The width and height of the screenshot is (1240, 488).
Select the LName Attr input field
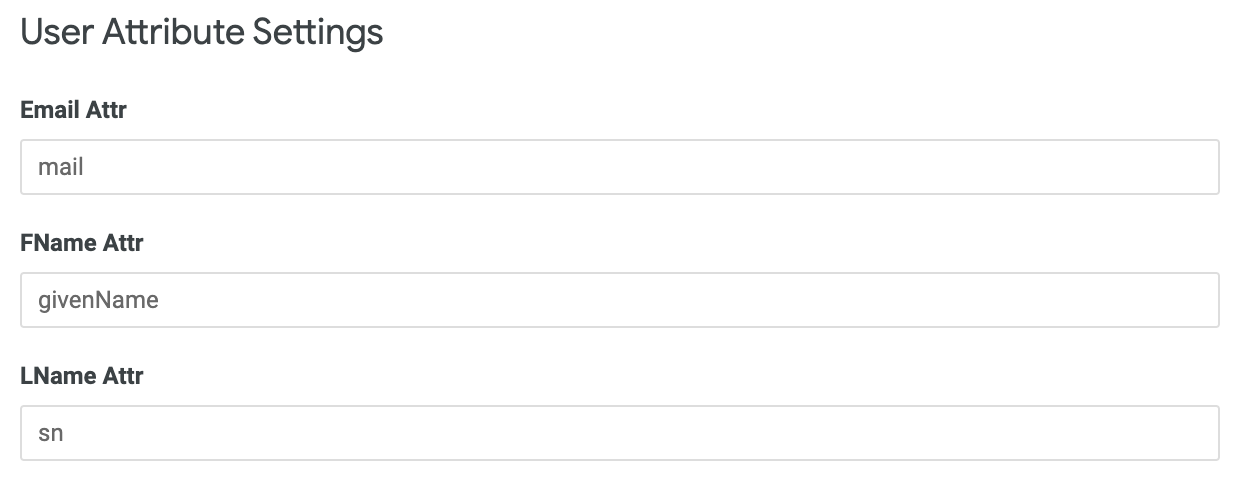(619, 433)
